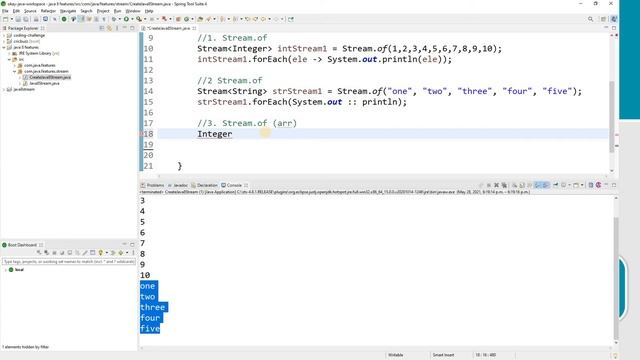Image resolution: width=640 pixels, height=360 pixels.
Task: Open the Help menu
Action: point(149,11)
